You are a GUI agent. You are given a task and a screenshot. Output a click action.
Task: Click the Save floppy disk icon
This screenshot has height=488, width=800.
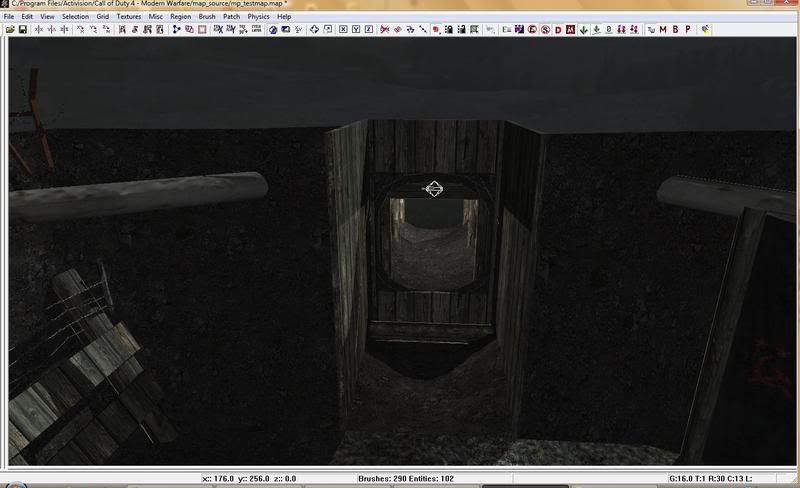(22, 30)
